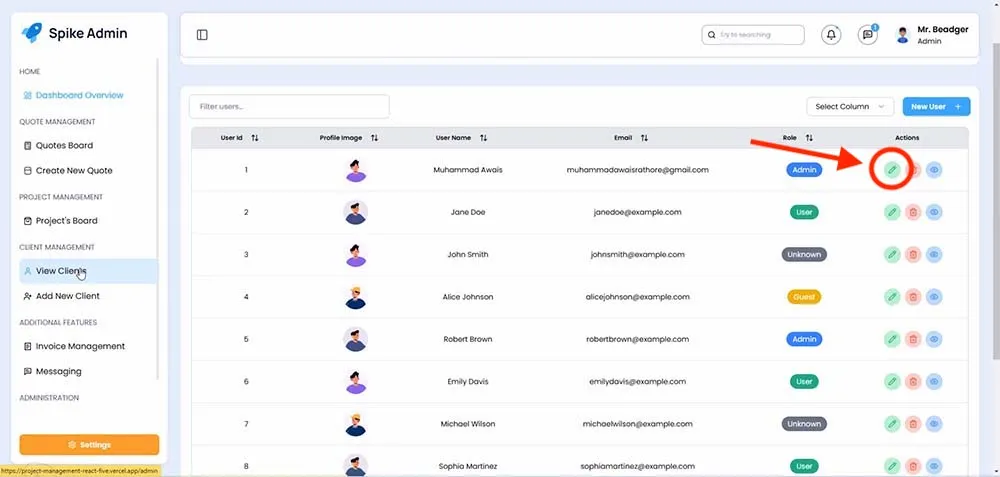The width and height of the screenshot is (1000, 477).
Task: Click the email robertbrown@example.com
Action: point(638,339)
